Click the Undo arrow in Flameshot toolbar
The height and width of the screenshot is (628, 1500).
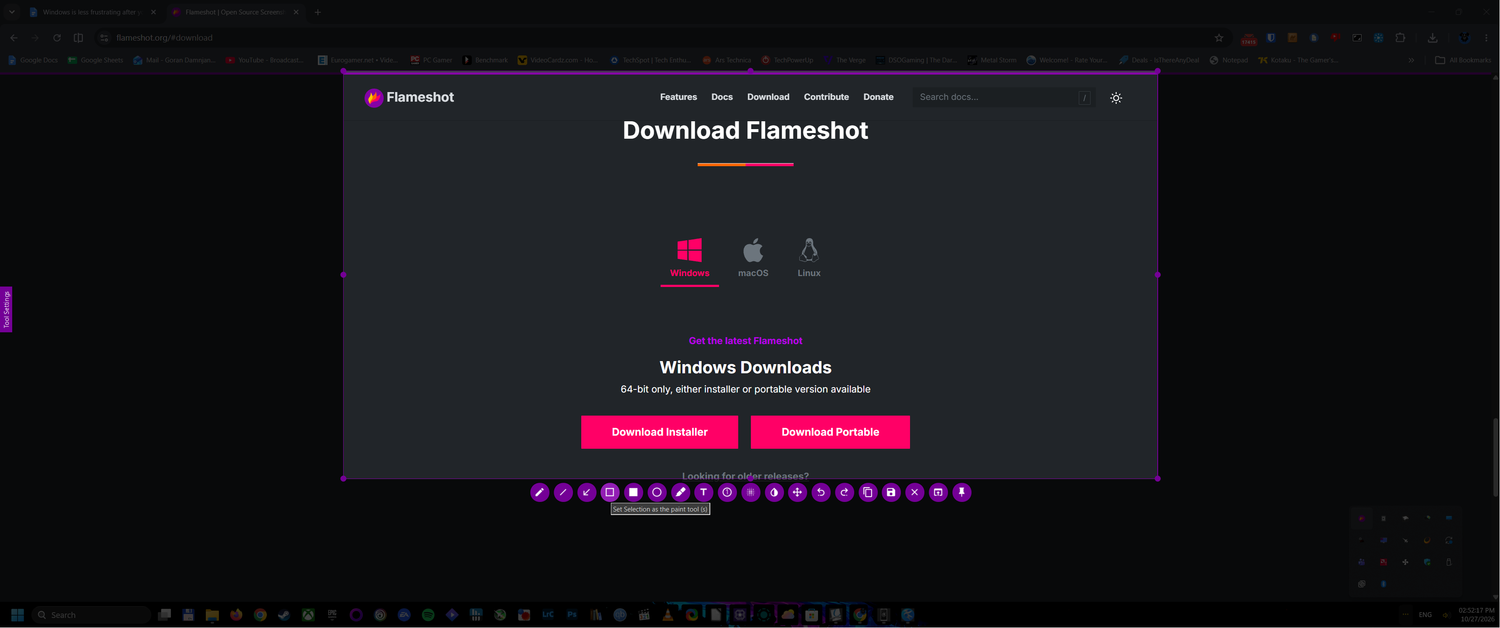[x=821, y=492]
